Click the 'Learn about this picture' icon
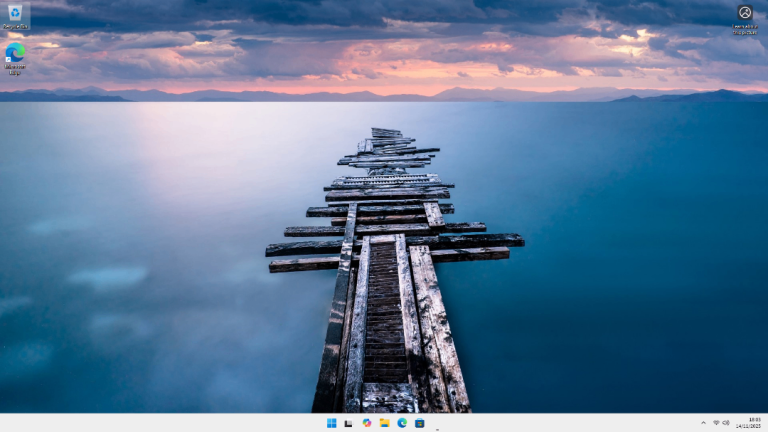Viewport: 768px width, 432px height. point(744,12)
